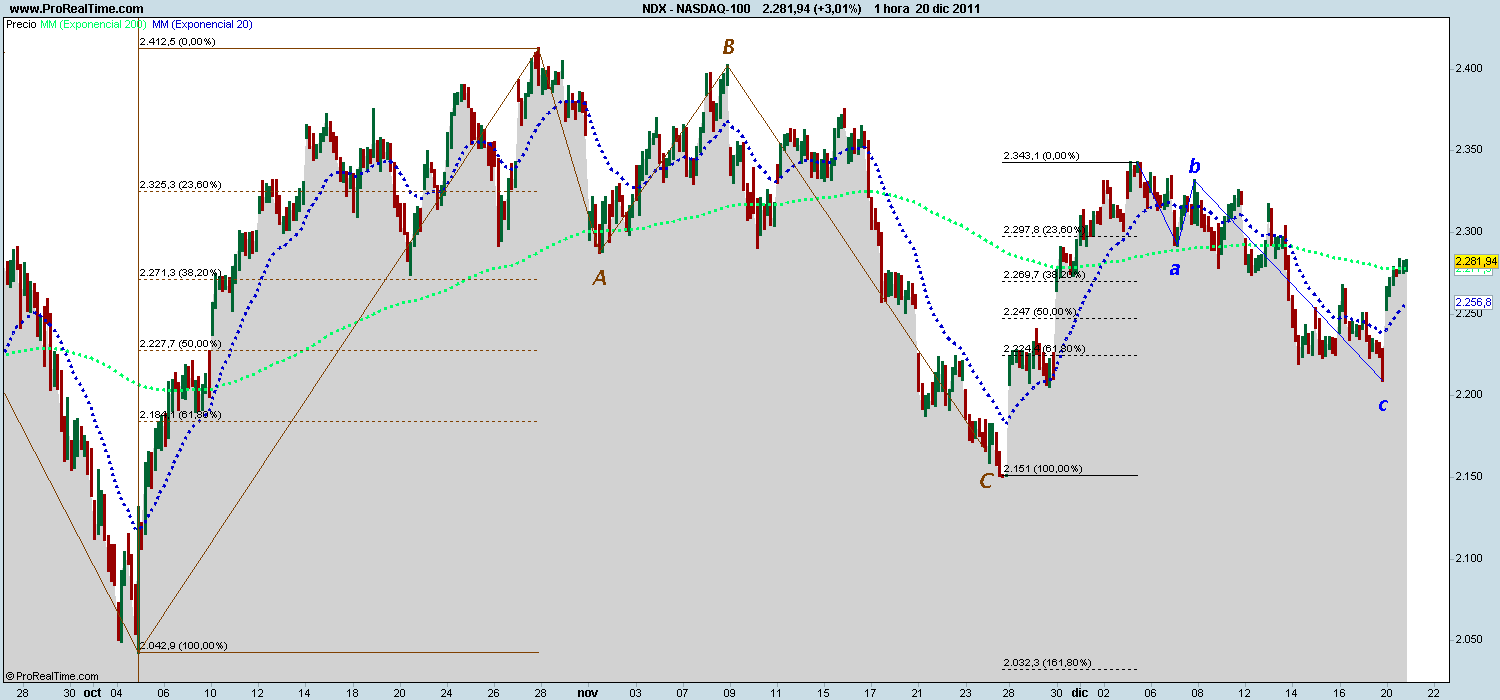1500x700 pixels.
Task: Click the '10' date label on time axis
Action: click(210, 691)
